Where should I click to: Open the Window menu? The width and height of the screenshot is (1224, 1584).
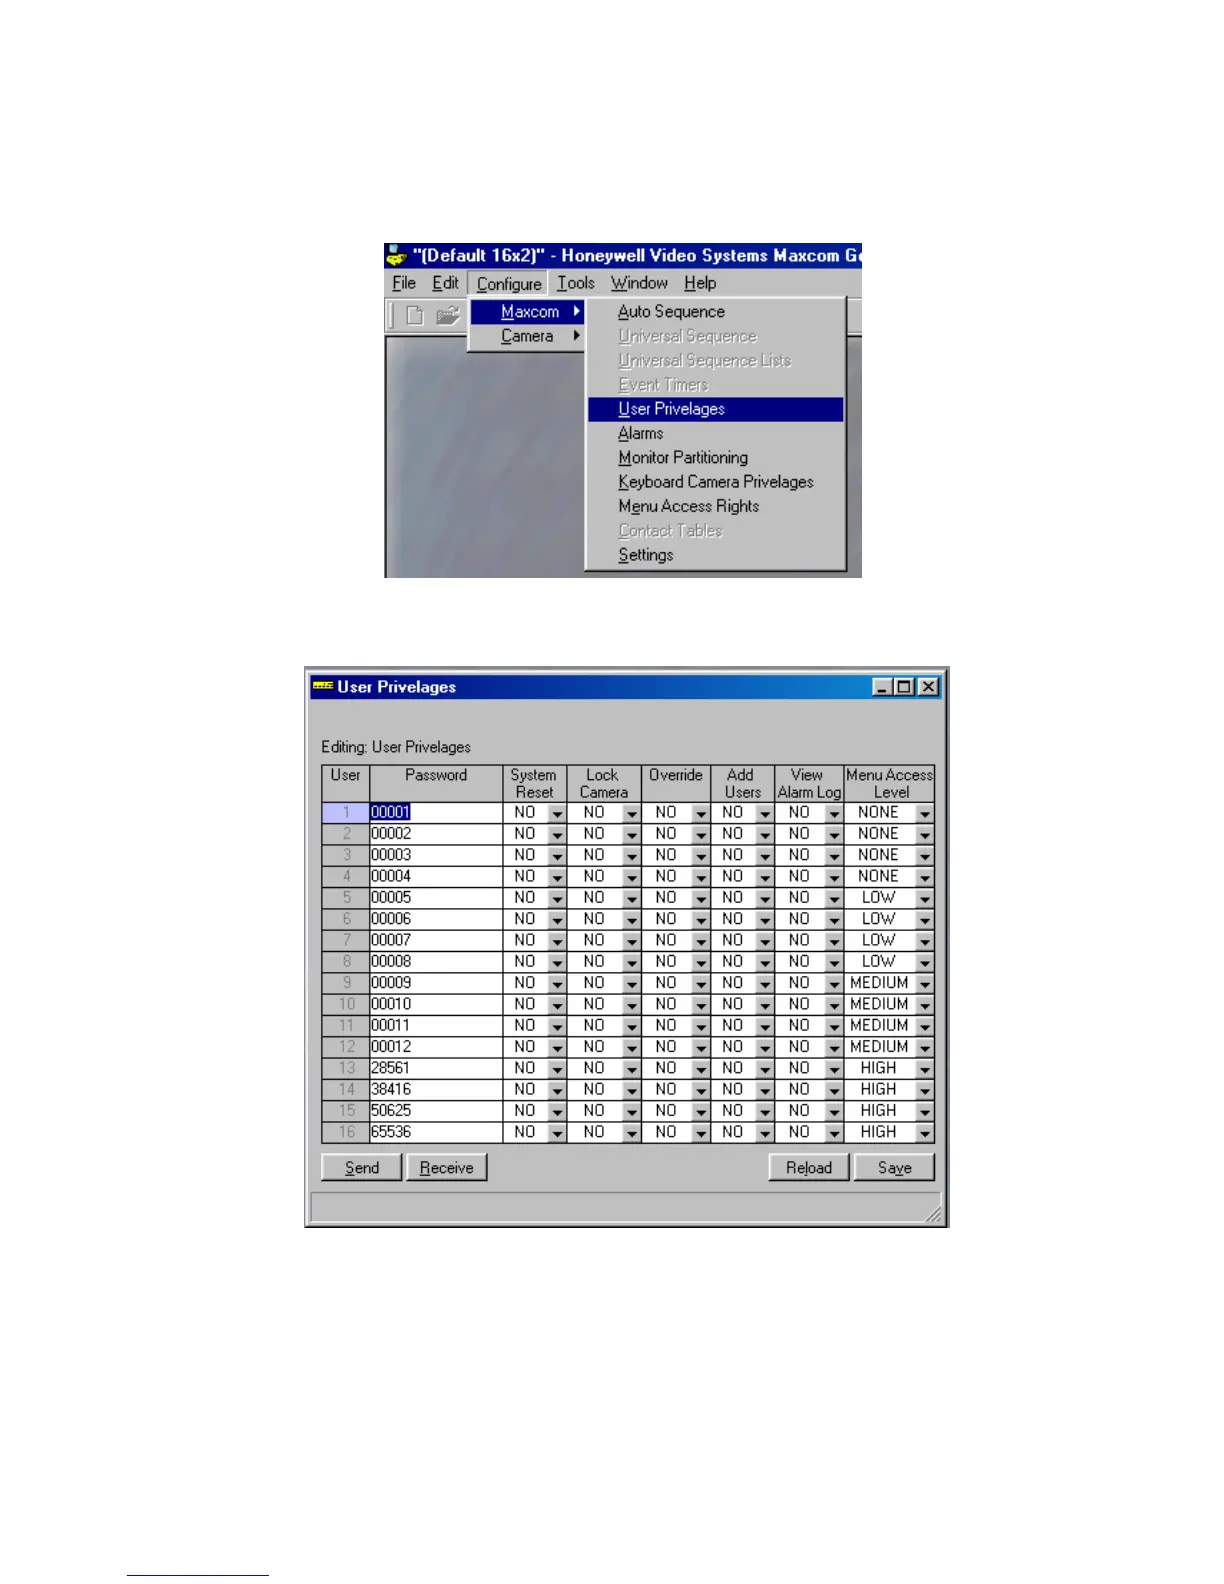[x=639, y=283]
